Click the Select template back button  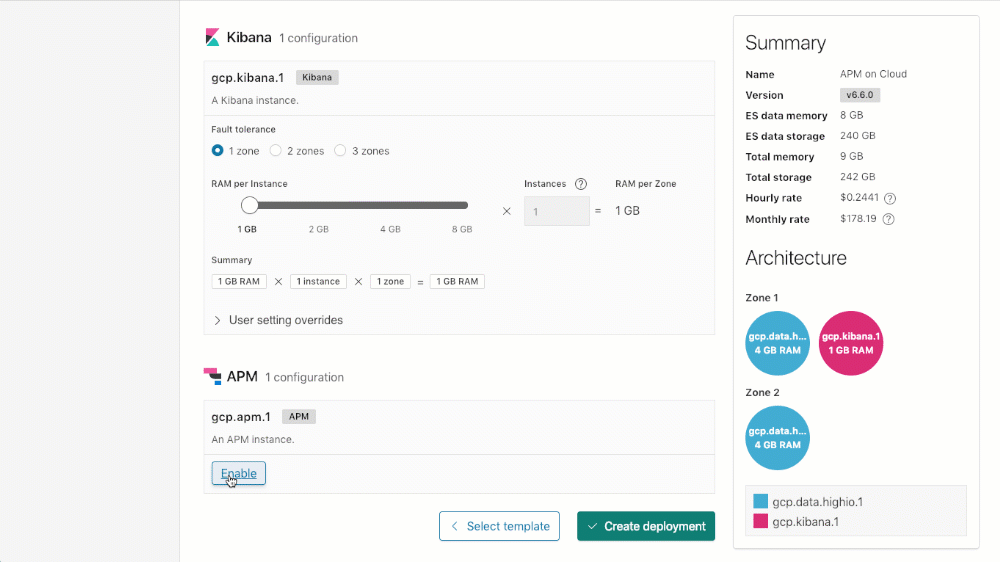coord(499,526)
